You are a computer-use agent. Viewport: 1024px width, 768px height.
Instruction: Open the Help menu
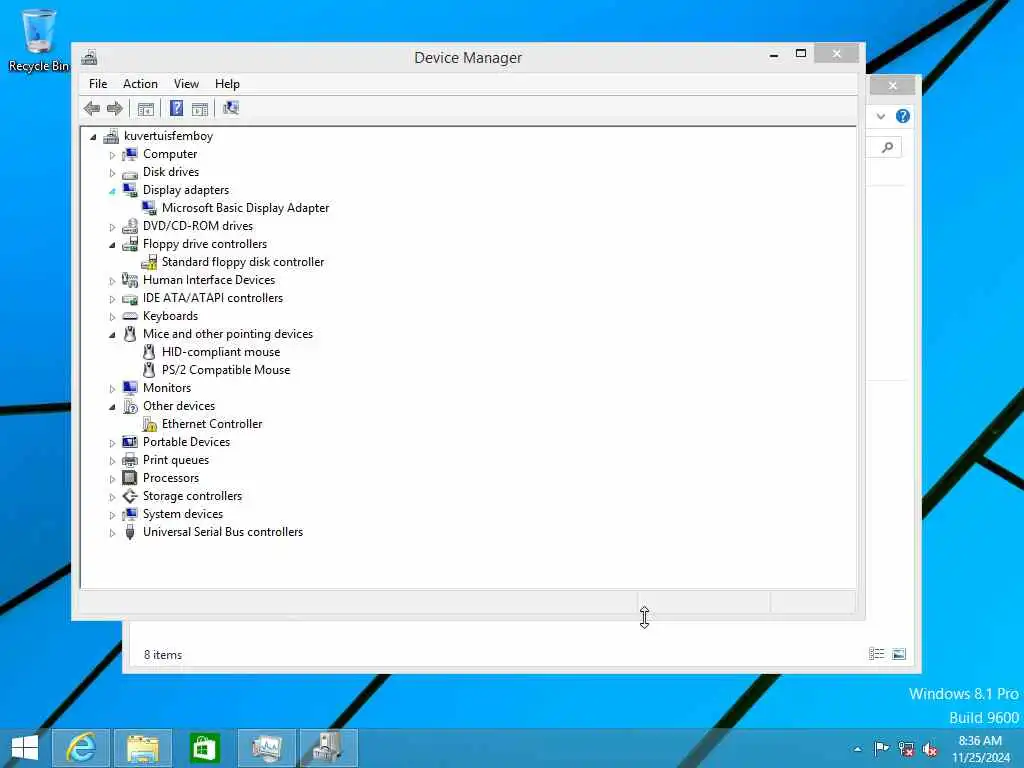coord(227,84)
